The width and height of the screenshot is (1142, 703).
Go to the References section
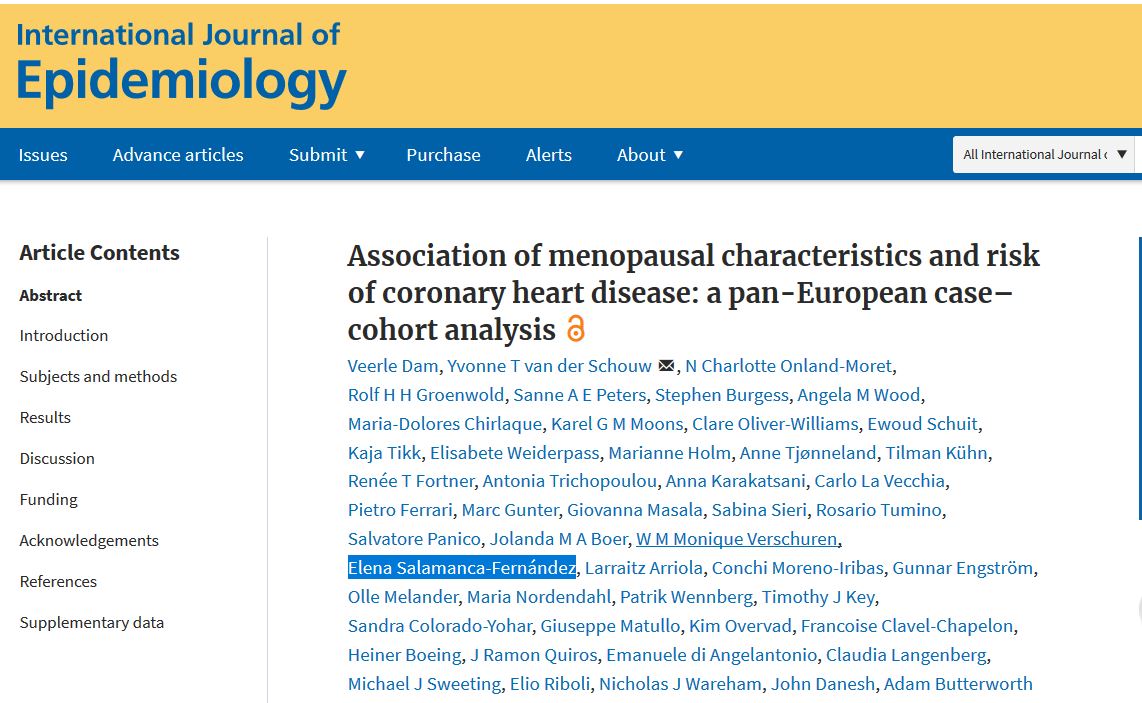(58, 582)
